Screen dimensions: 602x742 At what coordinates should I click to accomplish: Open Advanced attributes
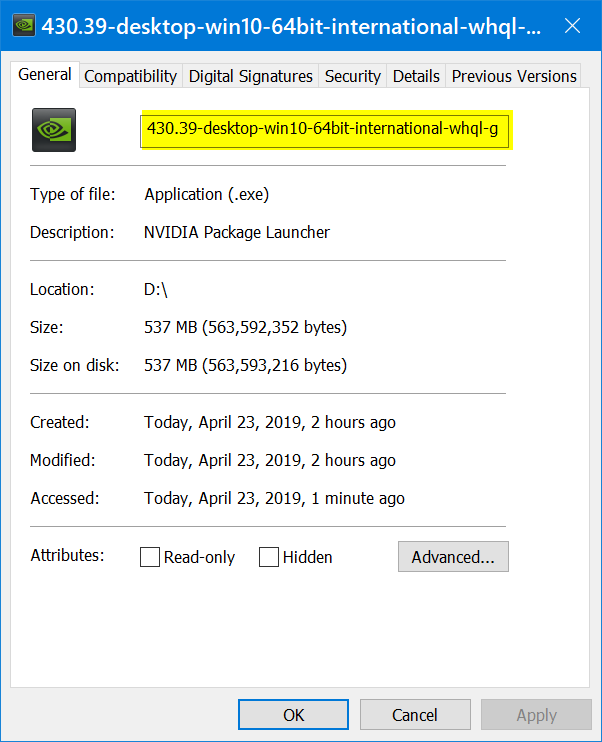(453, 556)
